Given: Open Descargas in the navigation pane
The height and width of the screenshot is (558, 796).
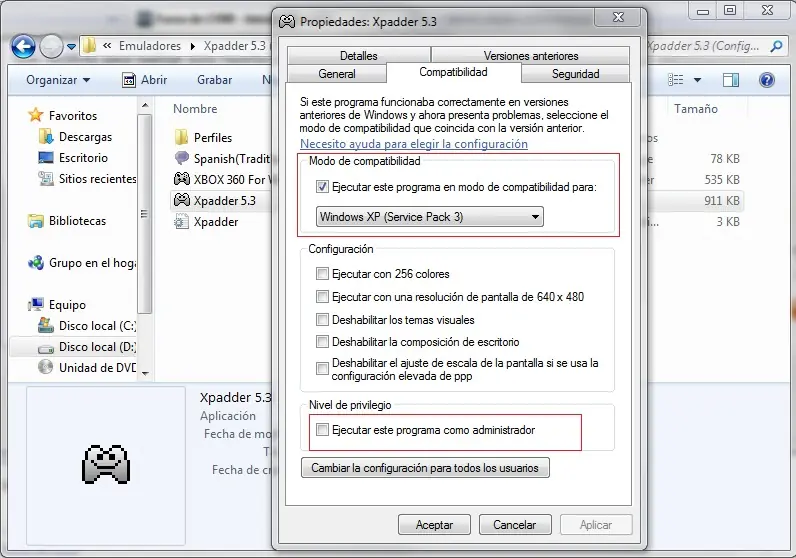Looking at the screenshot, I should [85, 137].
